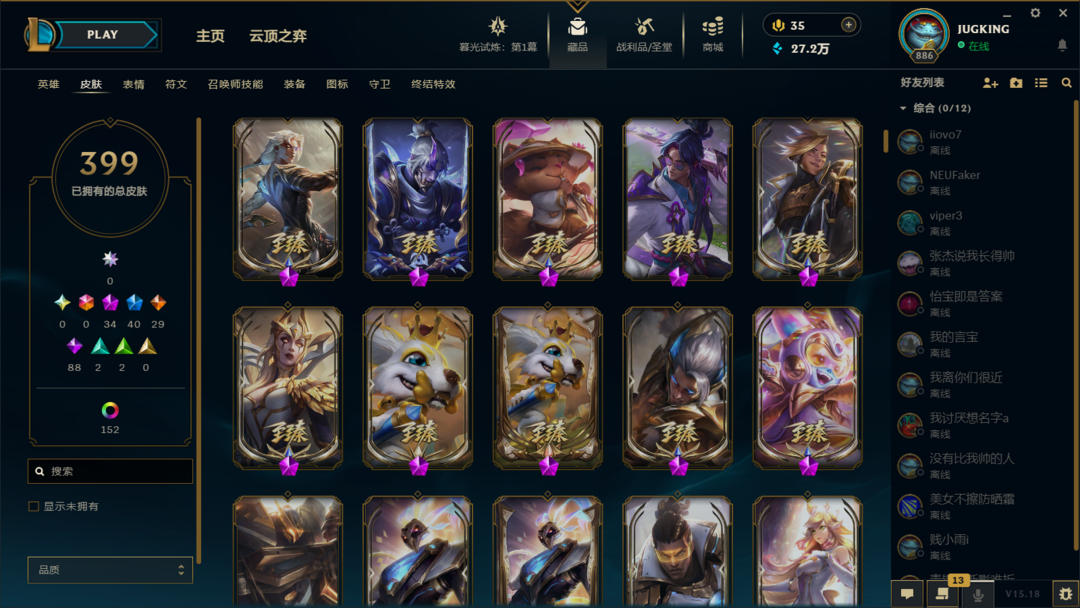Screen dimensions: 1080x608
Task: Click the new friend folder icon
Action: point(1016,83)
